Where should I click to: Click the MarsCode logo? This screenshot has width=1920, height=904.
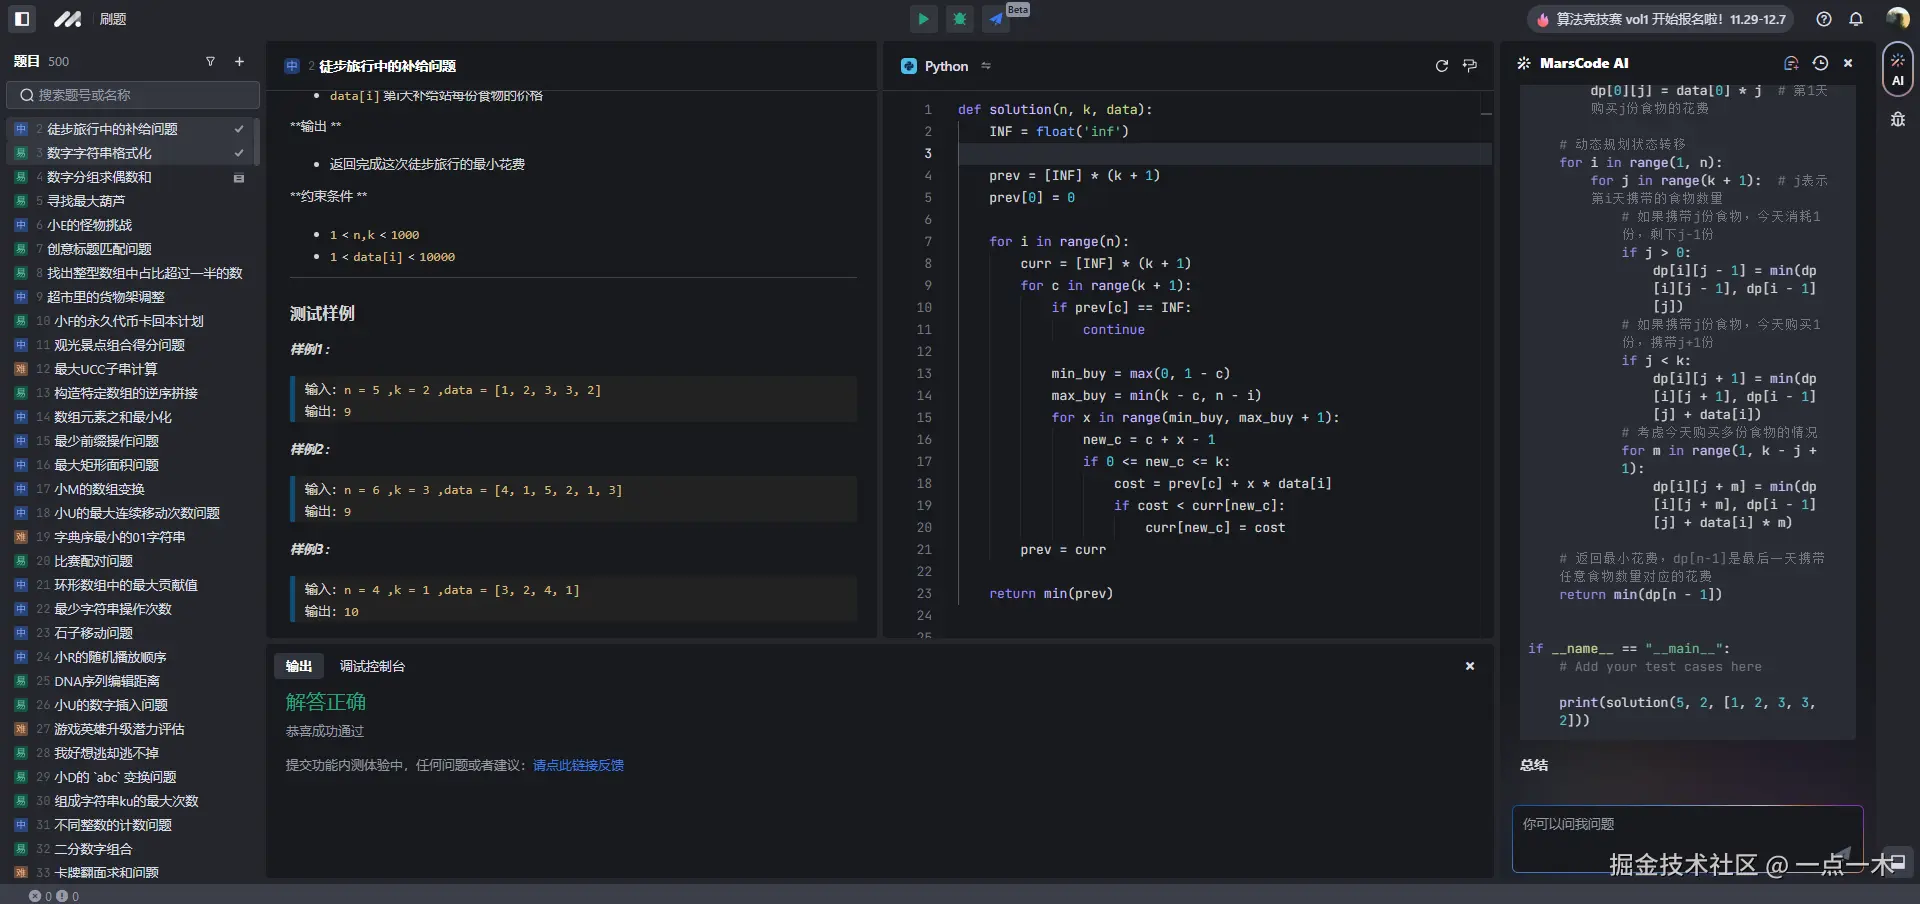point(67,19)
